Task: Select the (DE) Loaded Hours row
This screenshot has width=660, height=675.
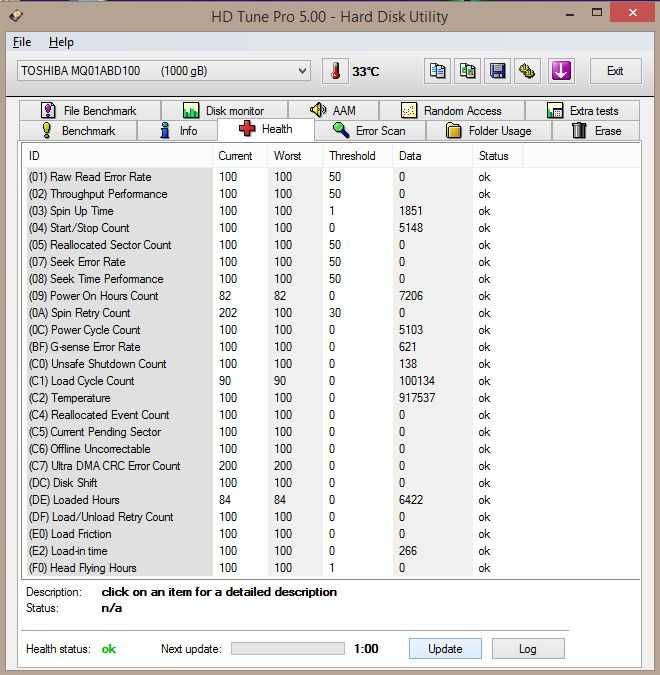Action: click(x=331, y=500)
